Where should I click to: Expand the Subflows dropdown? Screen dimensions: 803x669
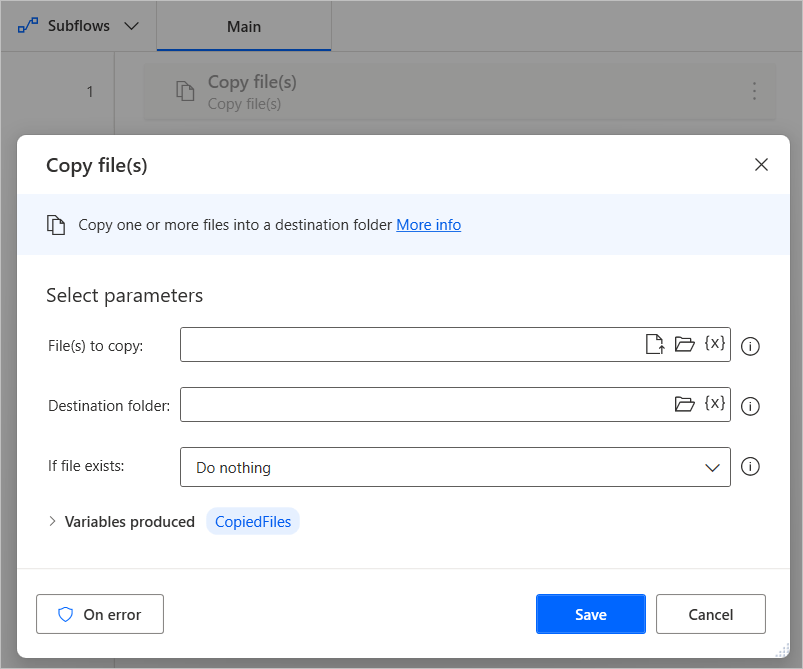(x=132, y=26)
